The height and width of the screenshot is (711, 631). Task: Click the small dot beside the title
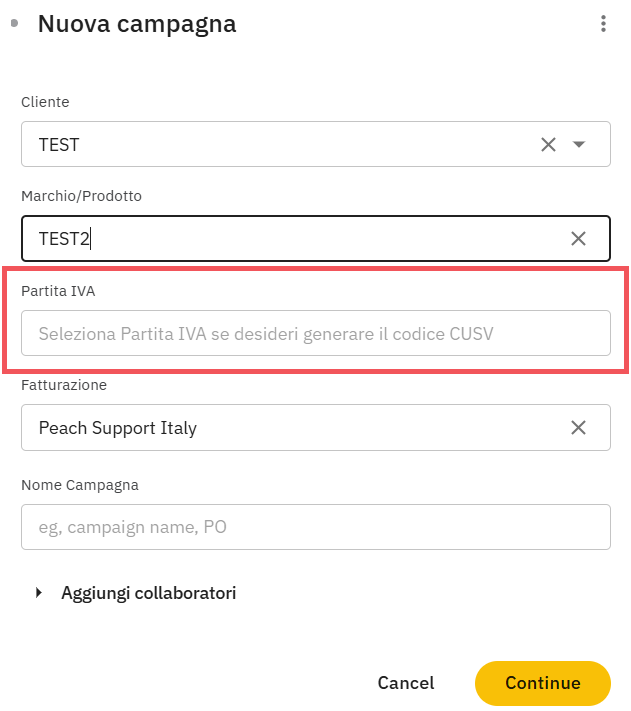point(14,23)
